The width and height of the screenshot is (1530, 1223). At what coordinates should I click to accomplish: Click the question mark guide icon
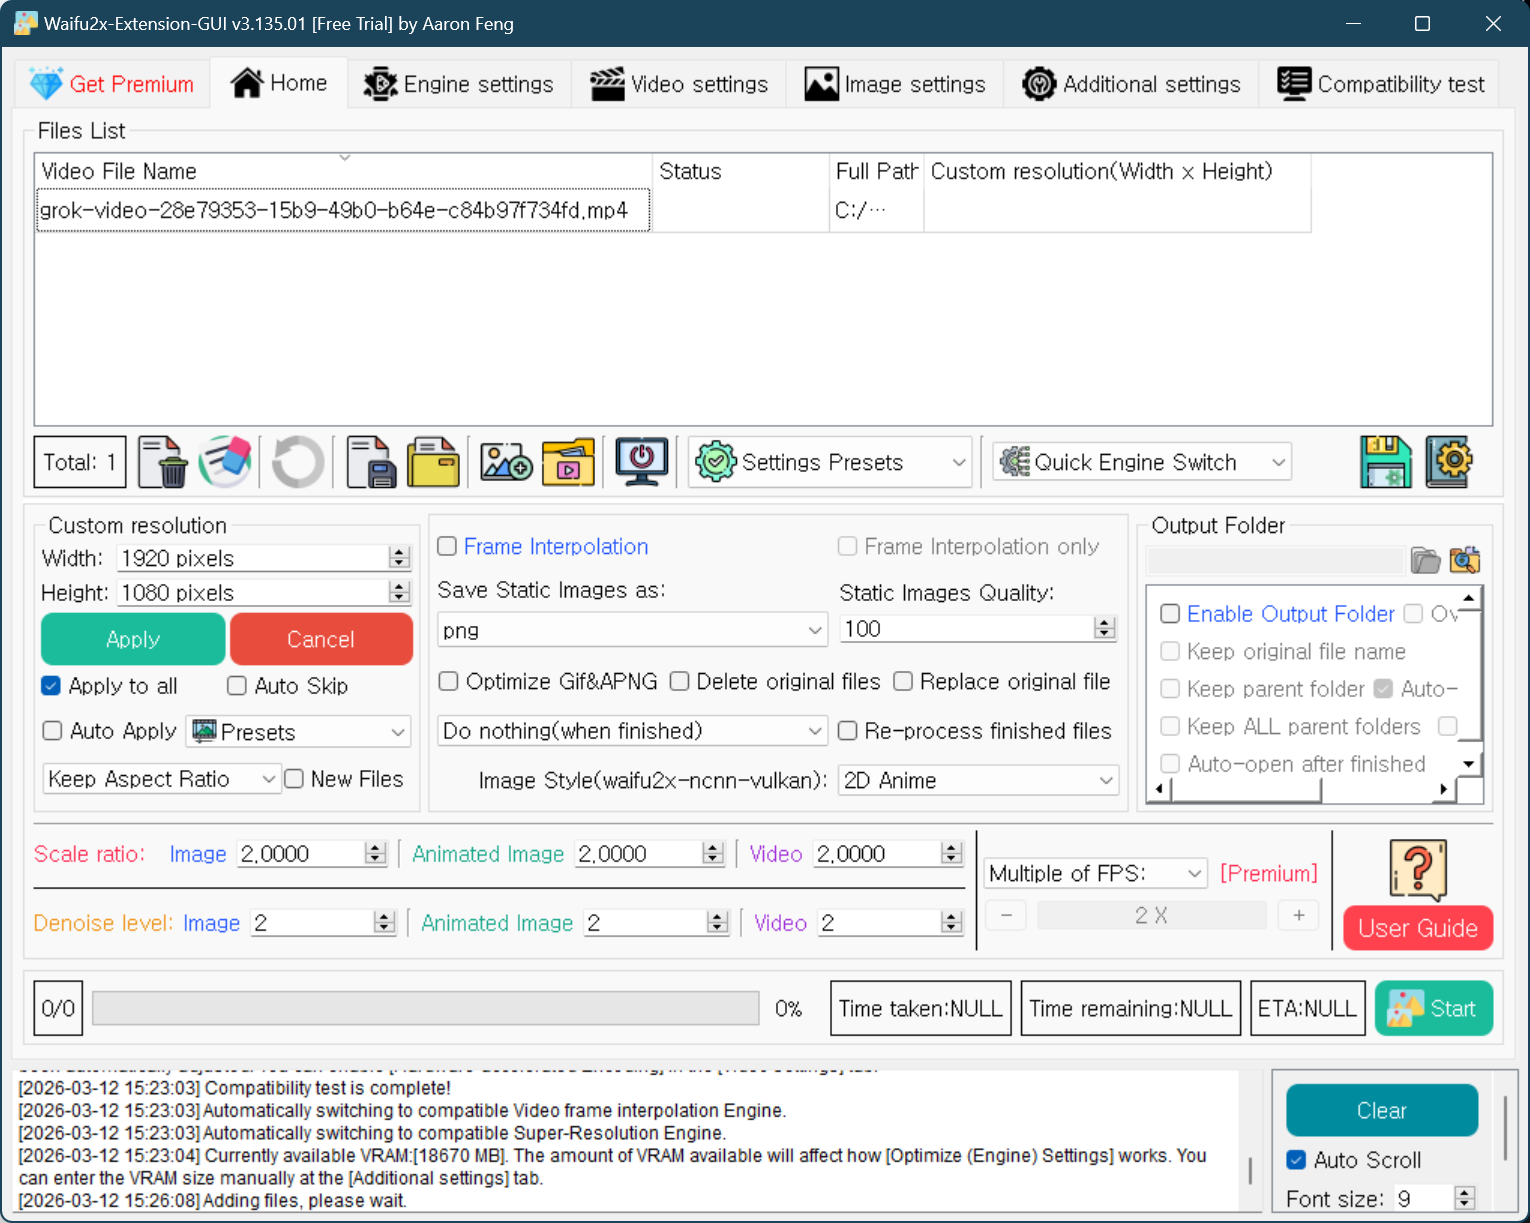[x=1418, y=870]
